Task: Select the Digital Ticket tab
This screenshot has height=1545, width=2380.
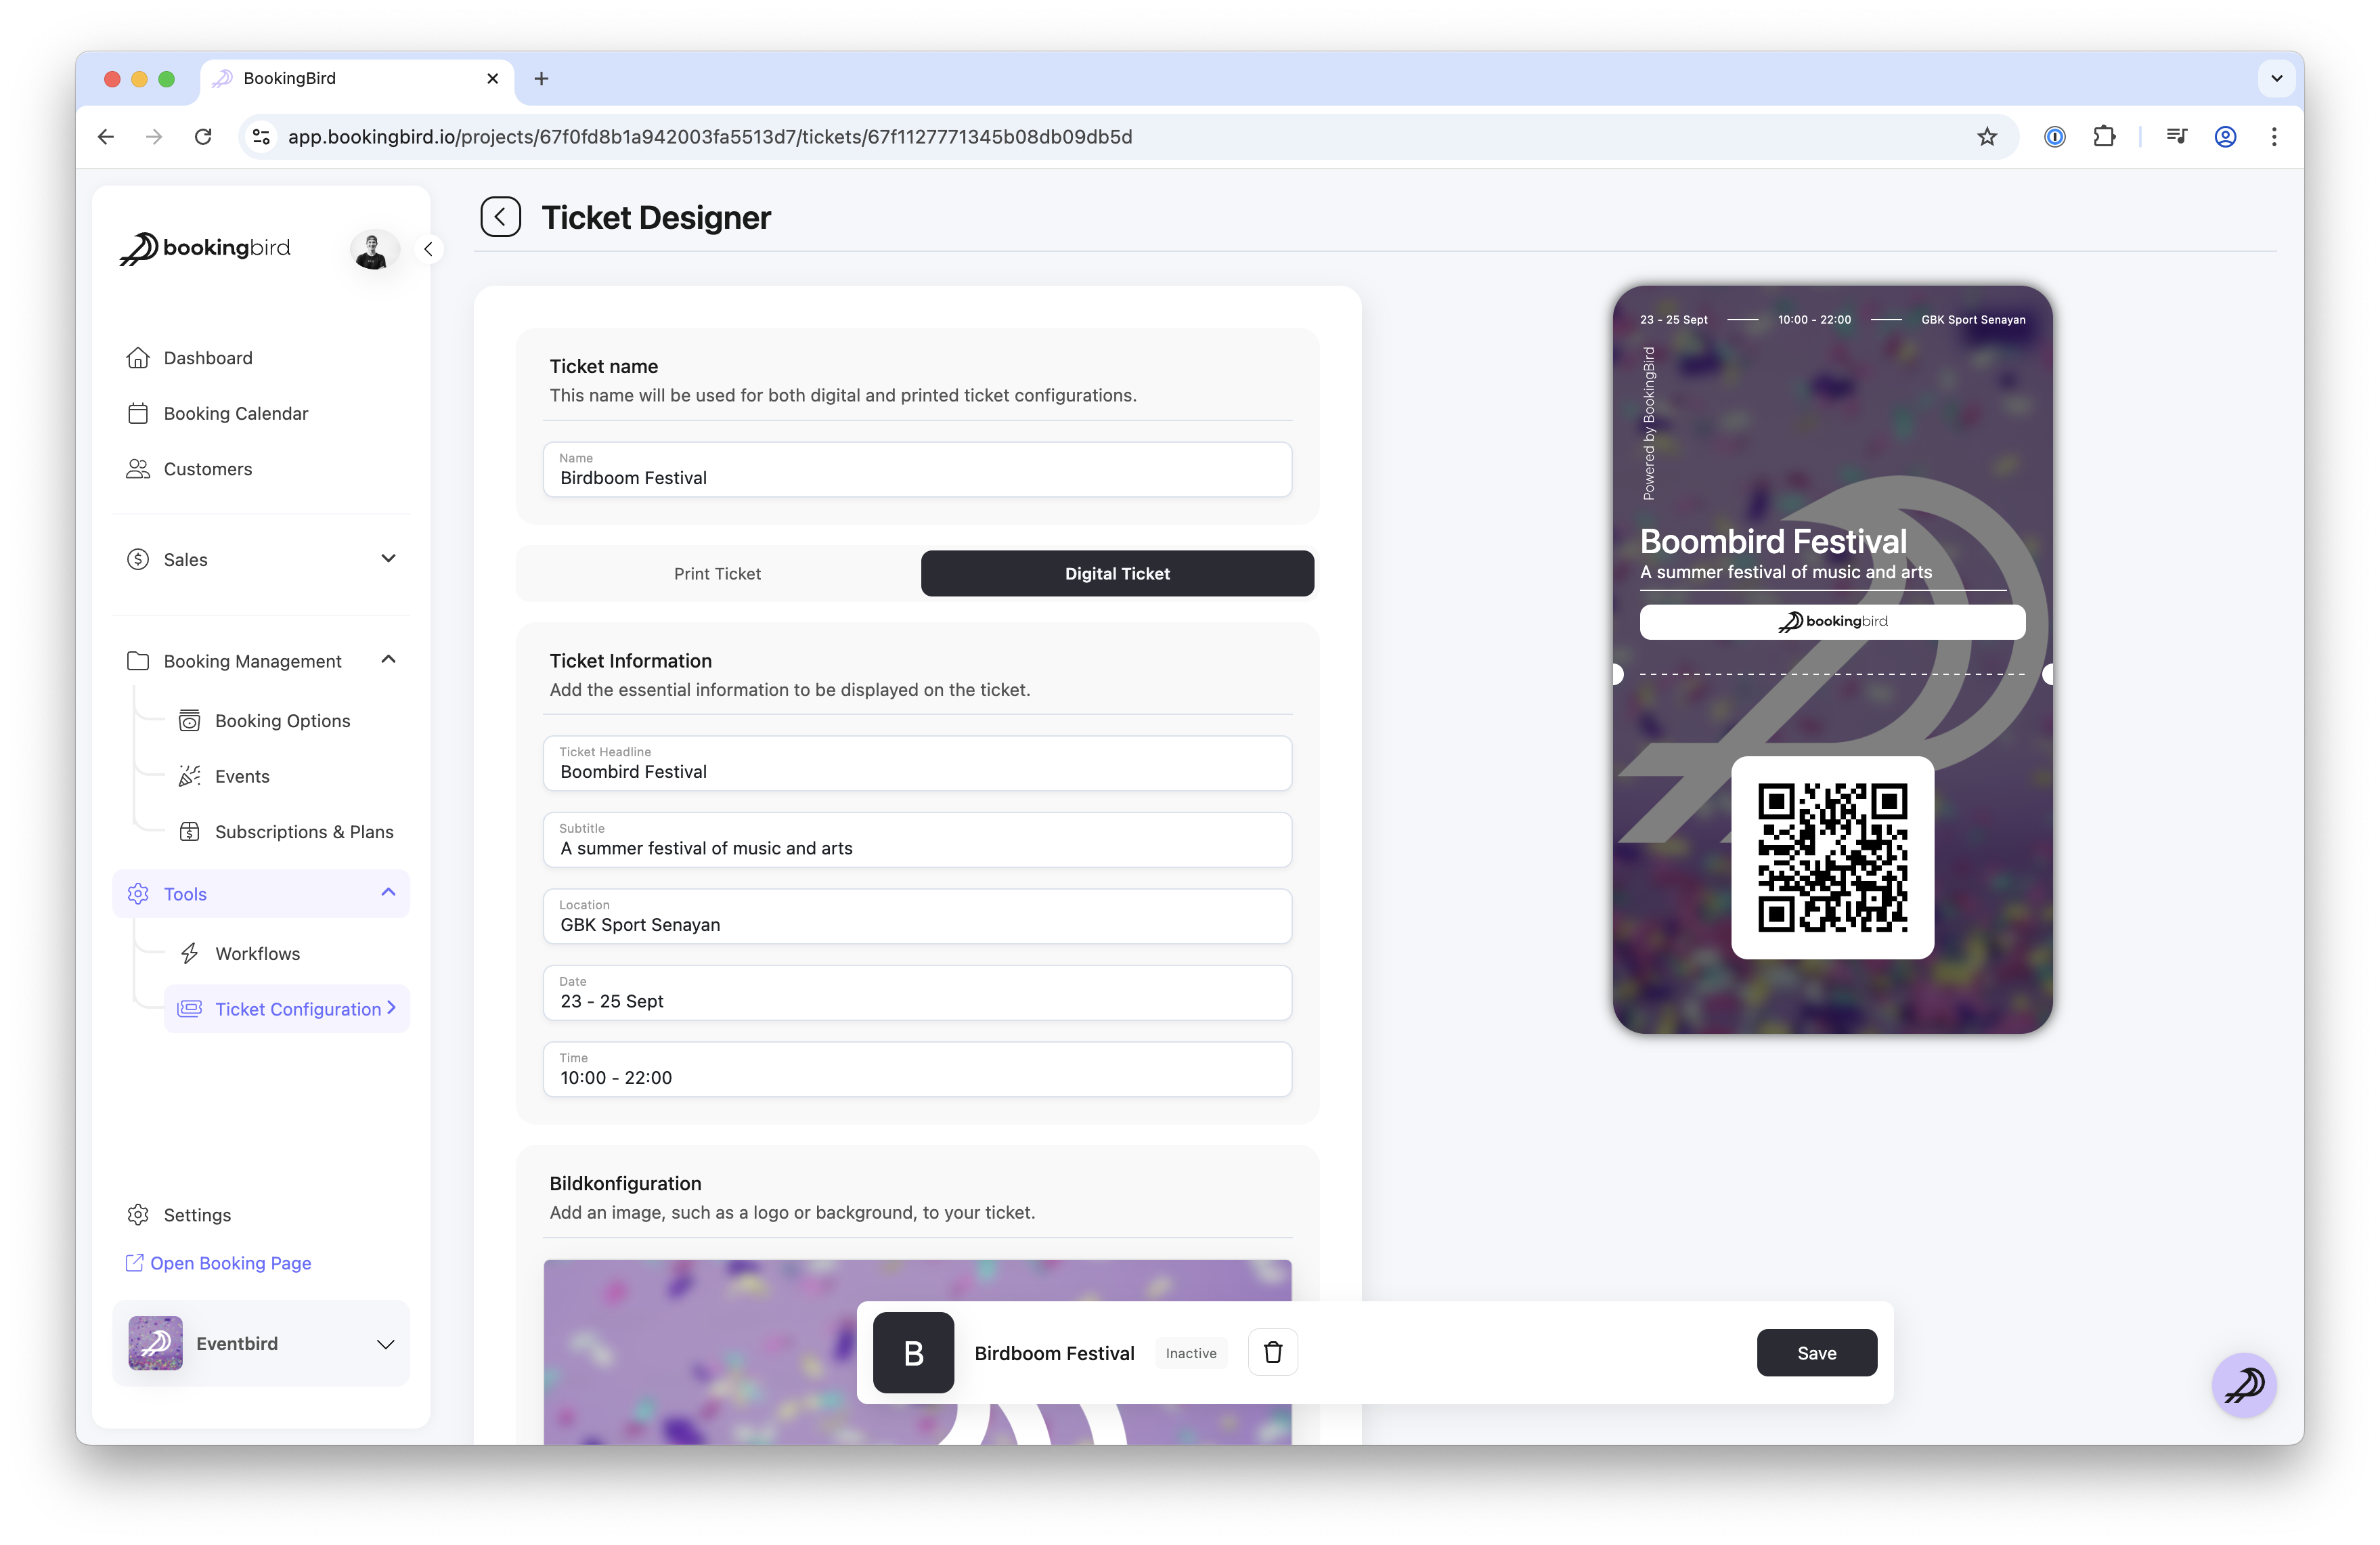Action: pyautogui.click(x=1117, y=573)
